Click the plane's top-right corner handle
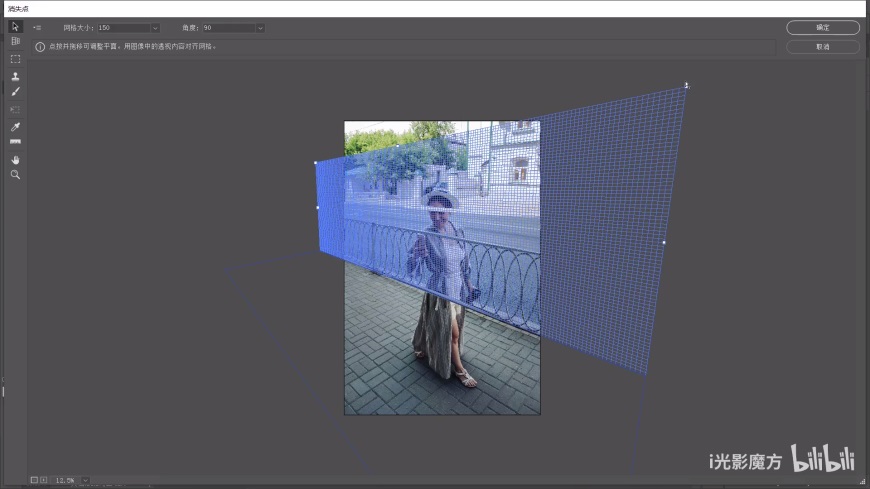Screen dimensions: 870x489 686,85
